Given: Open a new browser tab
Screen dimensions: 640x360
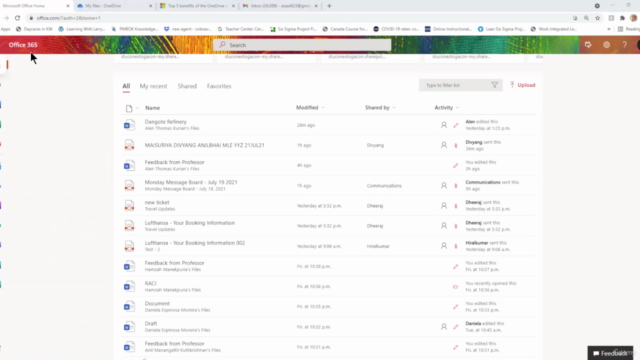Looking at the screenshot, I should pyautogui.click(x=329, y=6).
